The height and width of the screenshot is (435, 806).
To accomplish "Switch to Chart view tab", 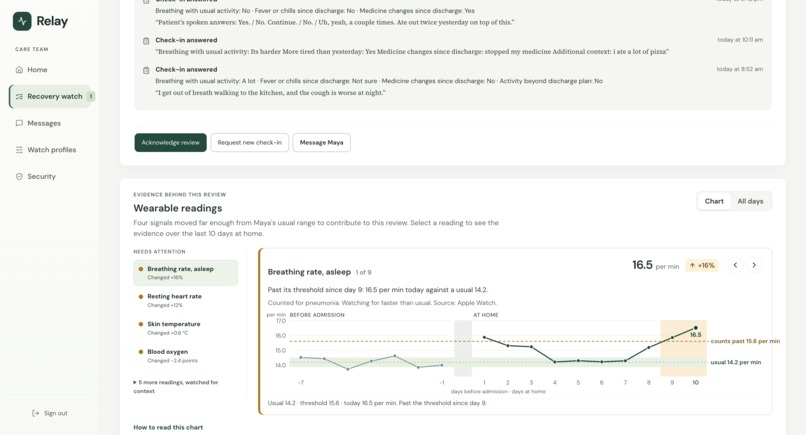I will (714, 201).
